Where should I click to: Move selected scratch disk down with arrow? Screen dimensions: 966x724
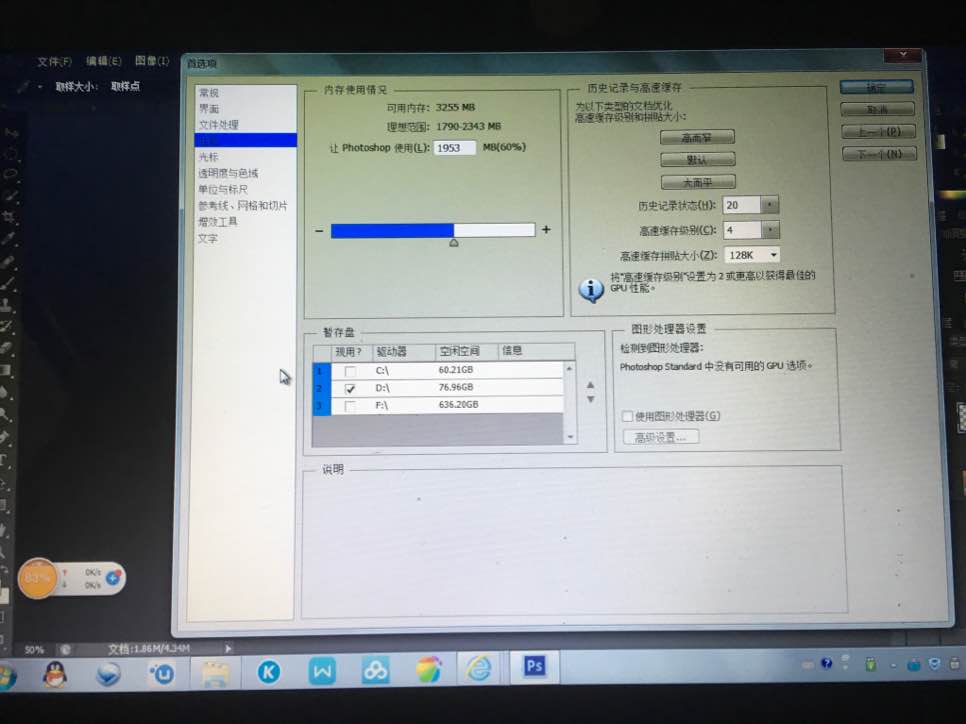pos(590,399)
